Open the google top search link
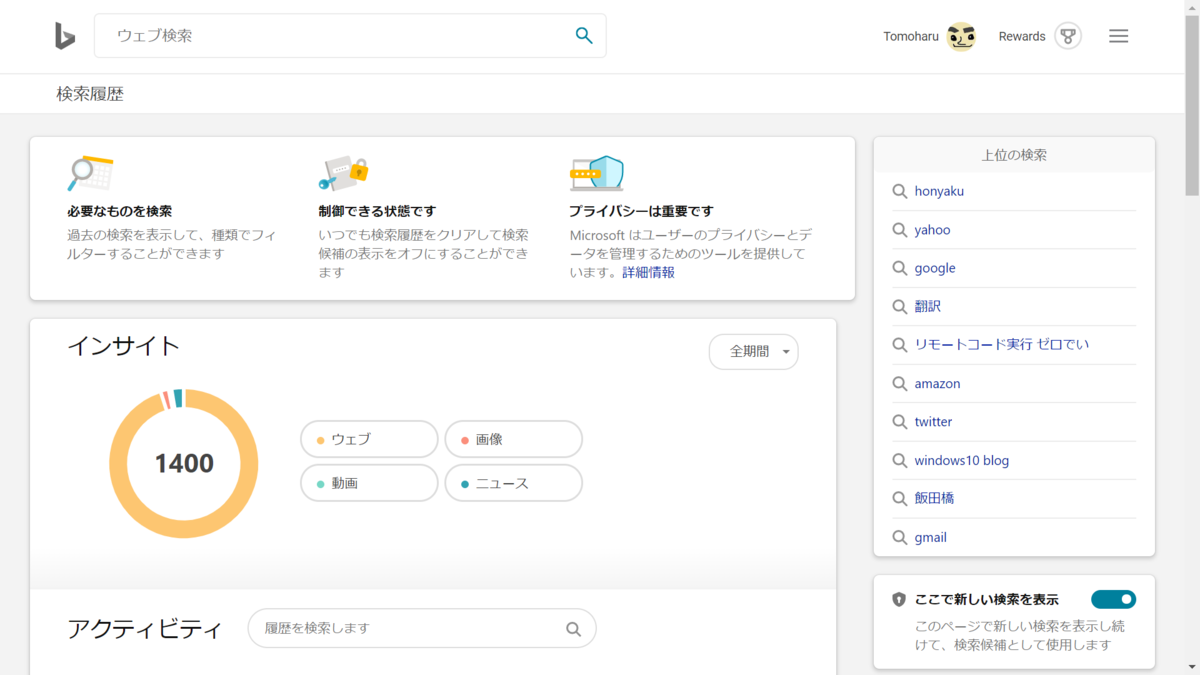This screenshot has width=1200, height=675. click(x=935, y=268)
